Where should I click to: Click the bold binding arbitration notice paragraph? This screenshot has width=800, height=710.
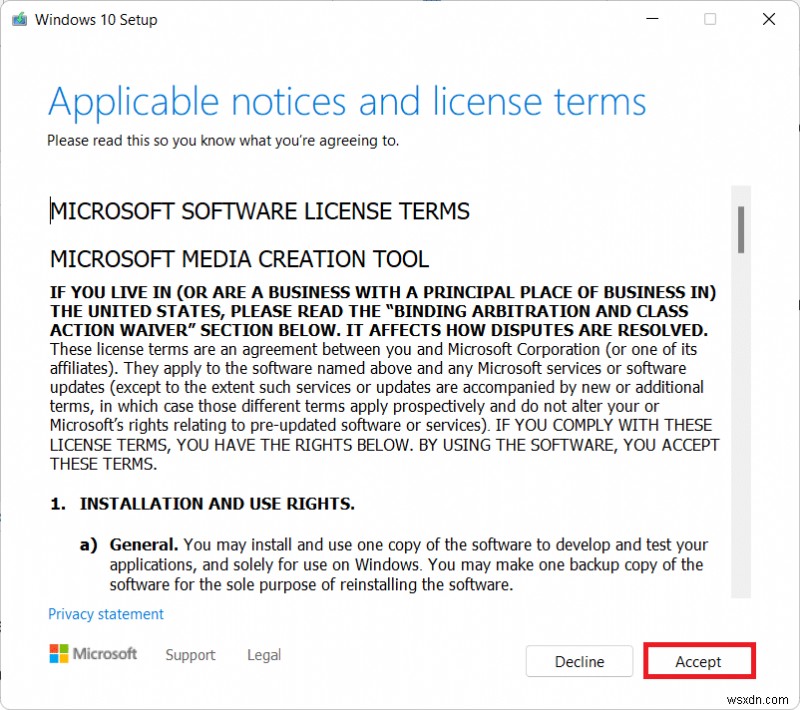pyautogui.click(x=383, y=311)
